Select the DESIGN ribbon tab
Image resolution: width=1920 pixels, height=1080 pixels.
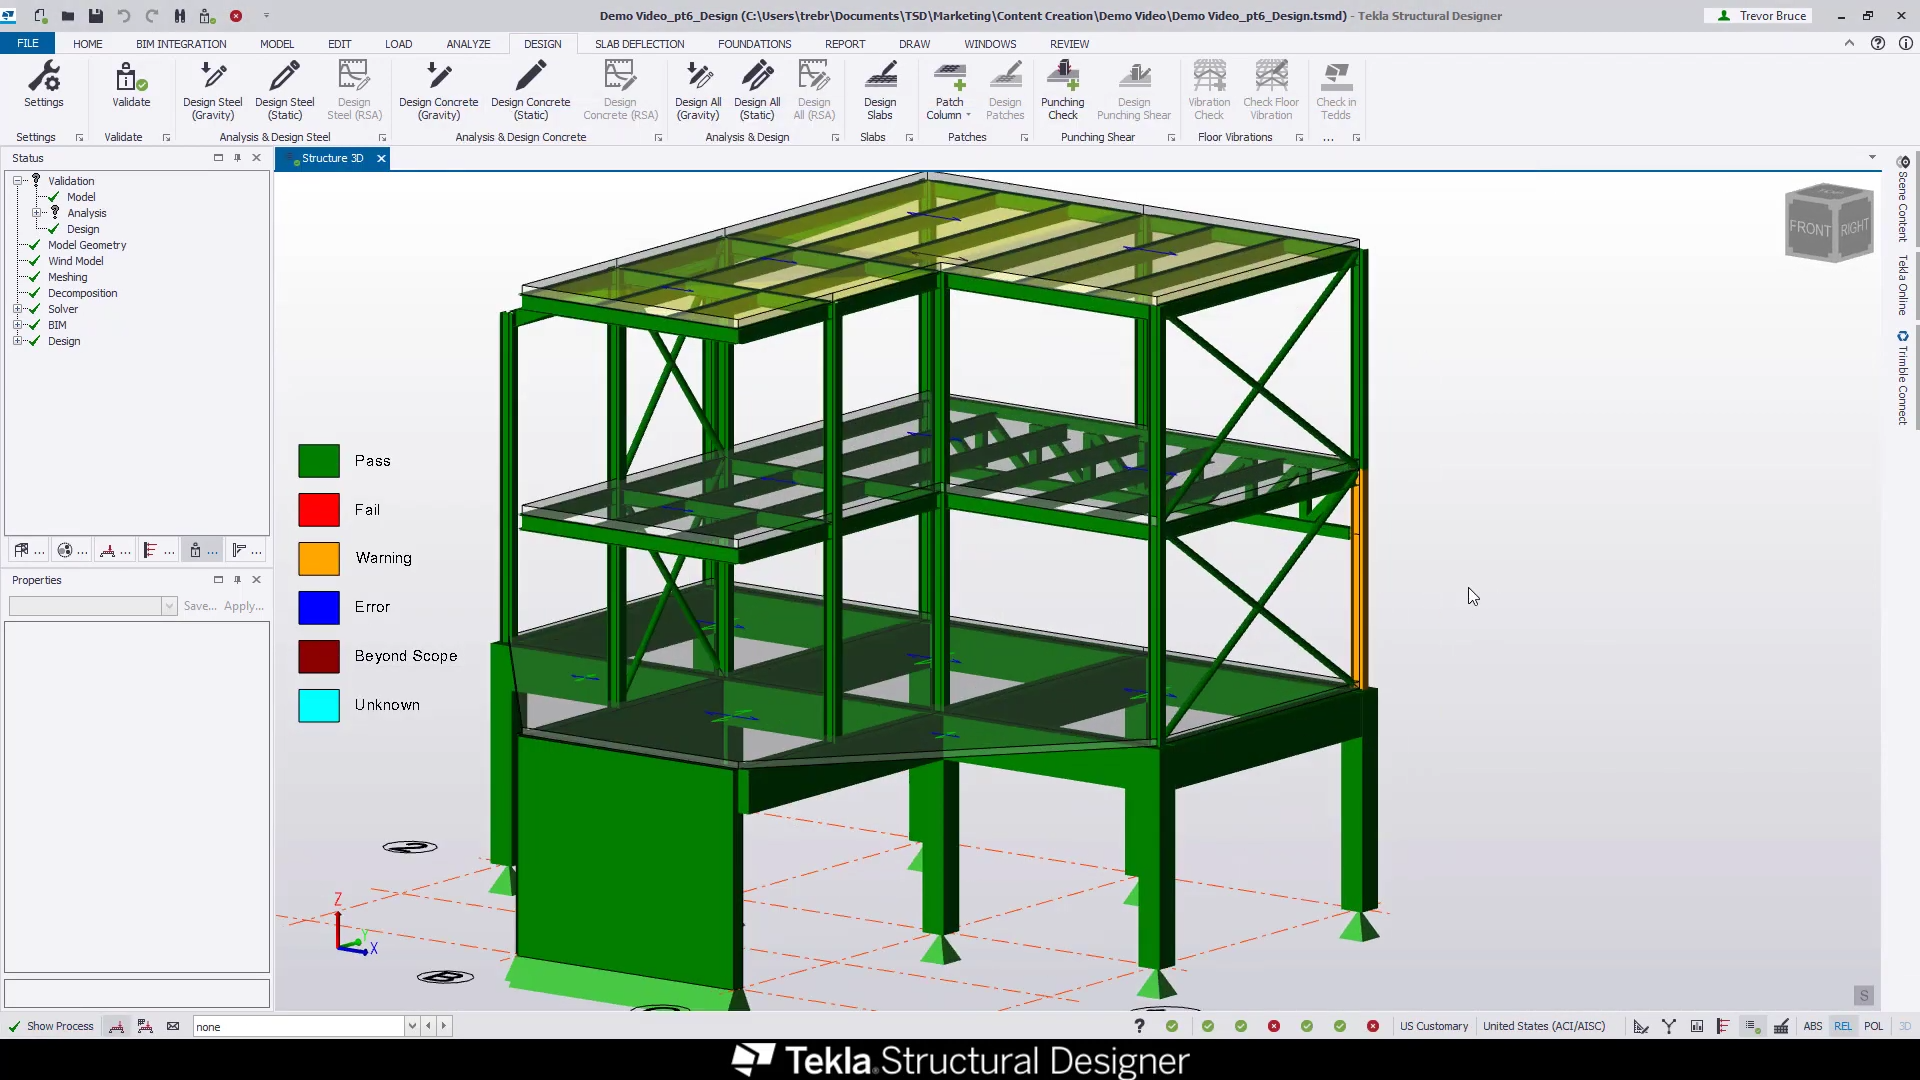point(542,44)
